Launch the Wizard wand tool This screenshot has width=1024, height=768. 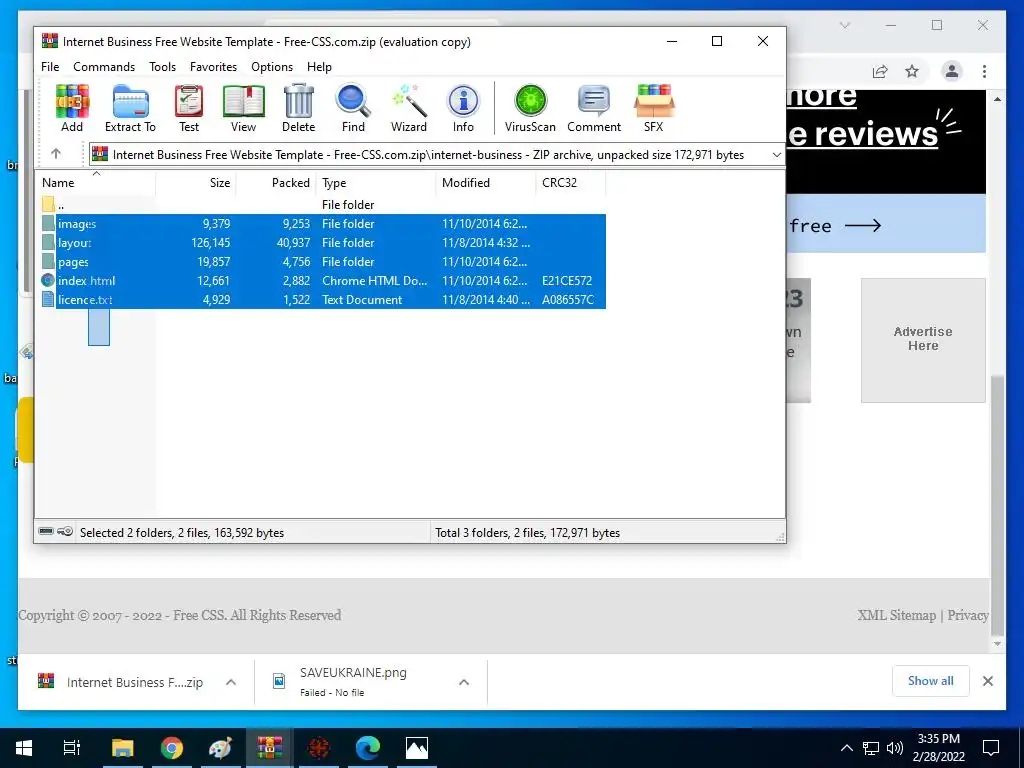coord(409,108)
